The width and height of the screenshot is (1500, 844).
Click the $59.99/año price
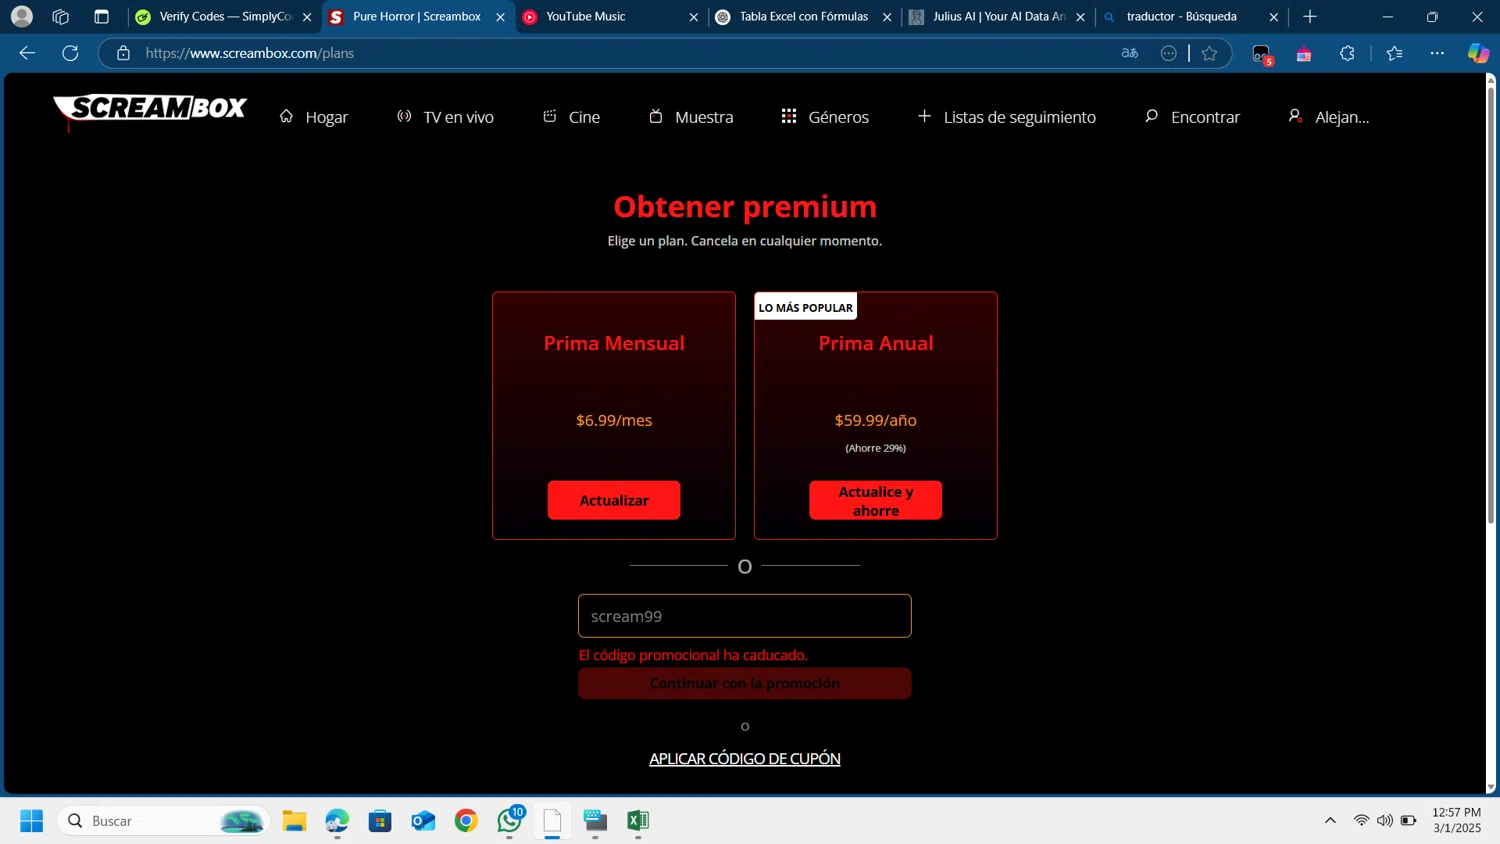coord(876,420)
